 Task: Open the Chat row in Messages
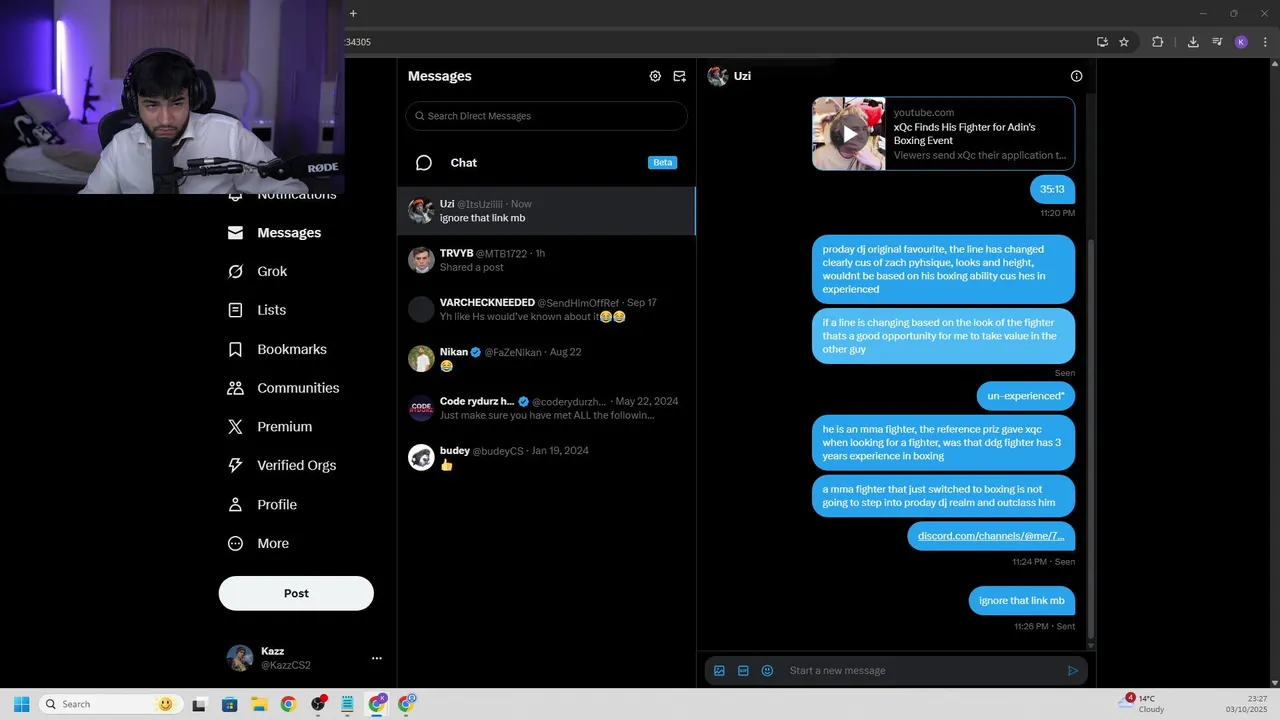pyautogui.click(x=546, y=163)
